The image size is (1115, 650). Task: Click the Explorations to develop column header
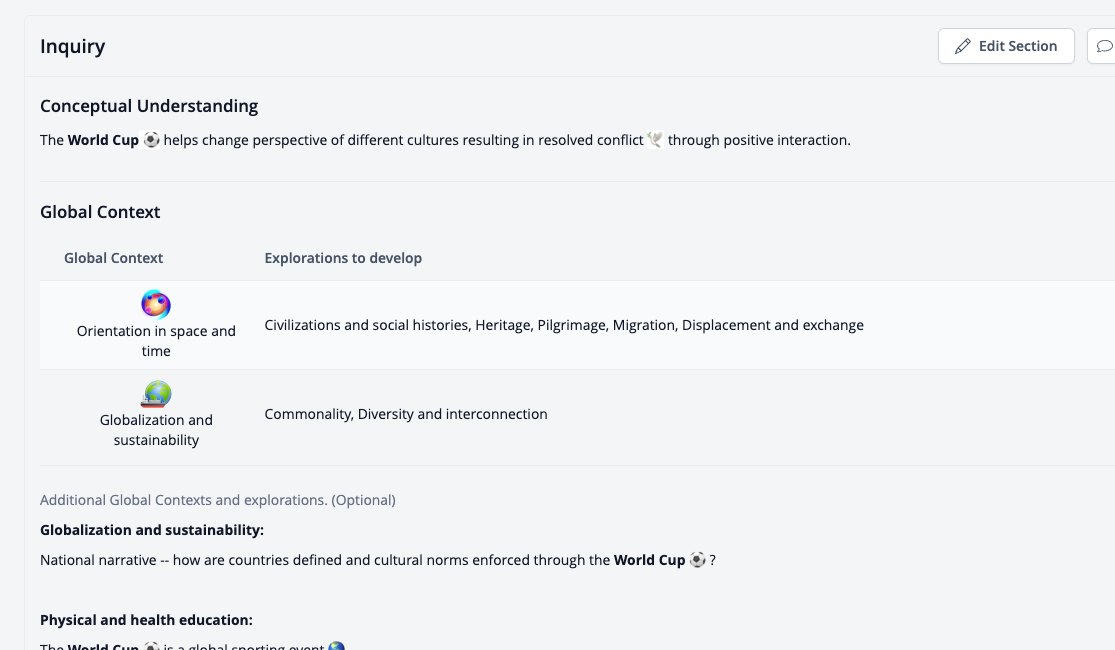pyautogui.click(x=343, y=258)
